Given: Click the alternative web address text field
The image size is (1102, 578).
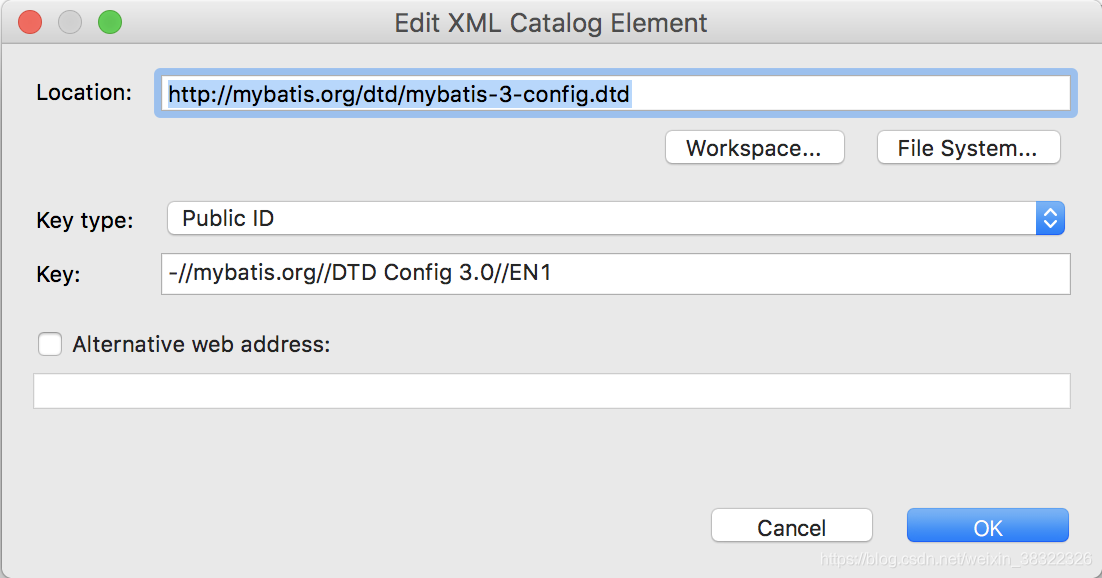Looking at the screenshot, I should click(552, 391).
